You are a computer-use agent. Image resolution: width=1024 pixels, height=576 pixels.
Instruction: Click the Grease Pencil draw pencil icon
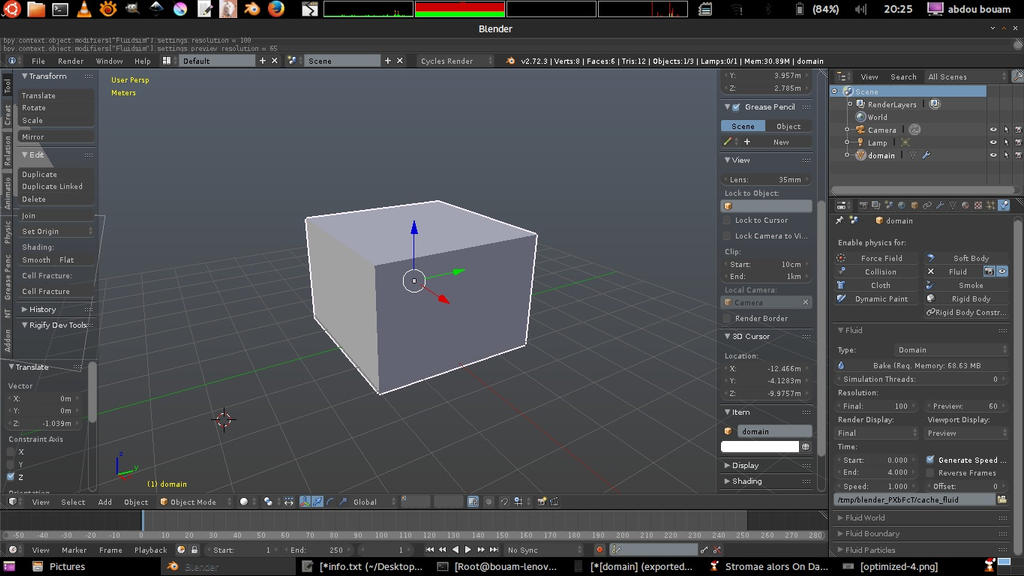[x=728, y=142]
